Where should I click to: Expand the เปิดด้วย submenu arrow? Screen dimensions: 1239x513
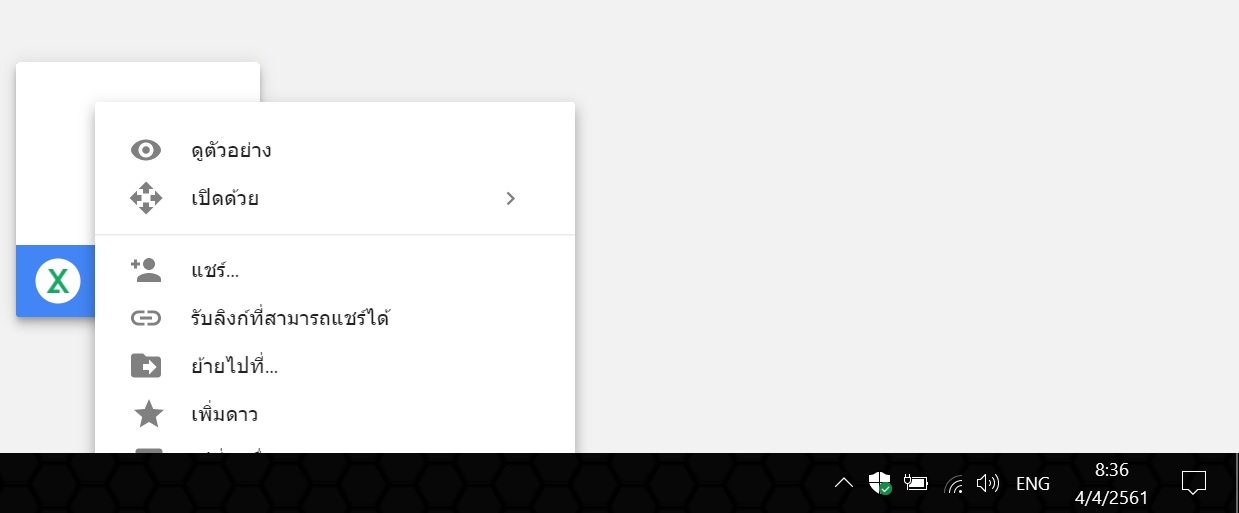click(x=511, y=198)
